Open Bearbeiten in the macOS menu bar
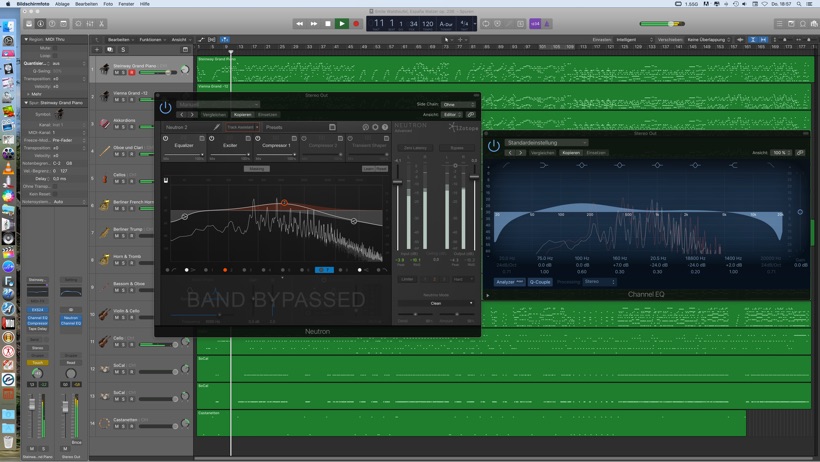 point(86,4)
